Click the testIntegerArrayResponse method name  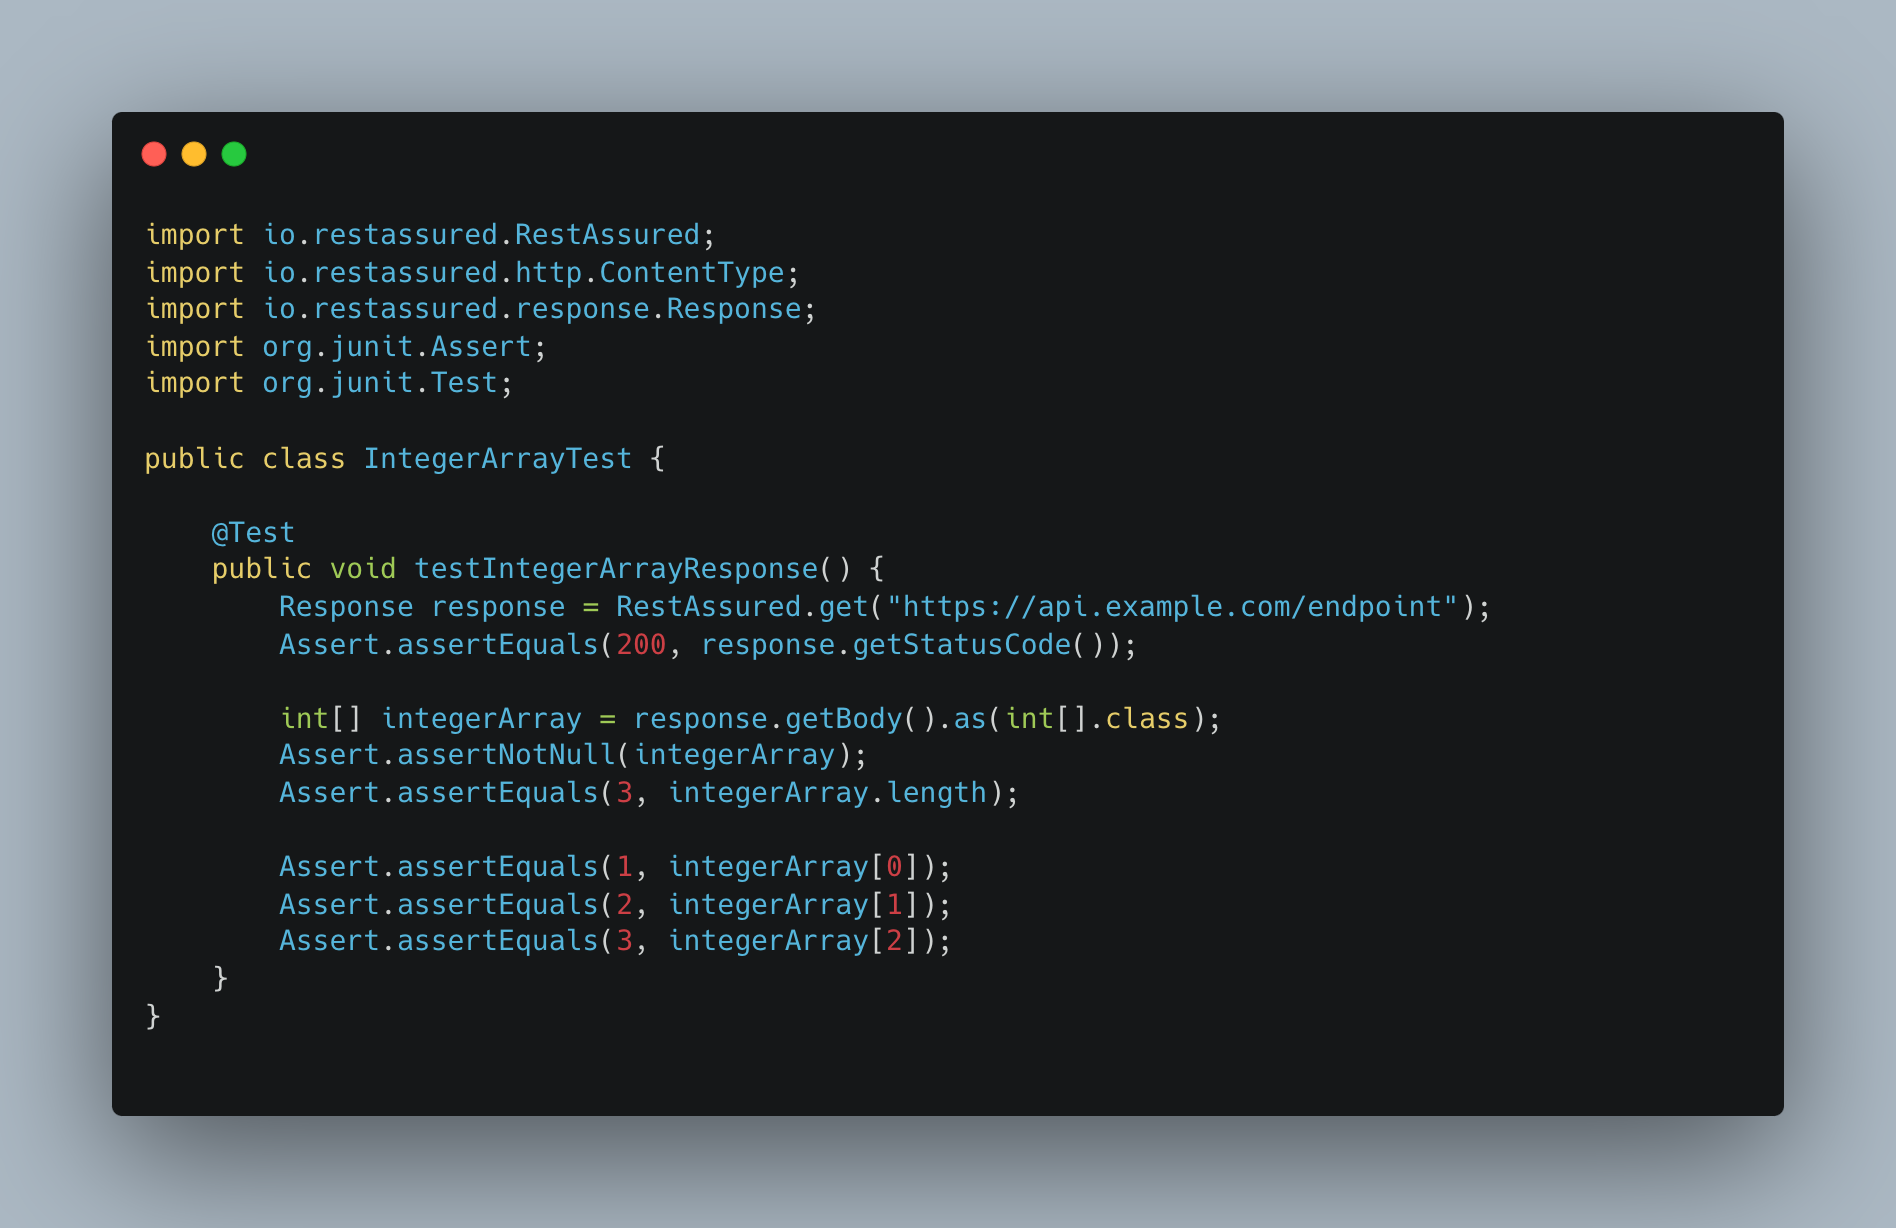pyautogui.click(x=616, y=569)
